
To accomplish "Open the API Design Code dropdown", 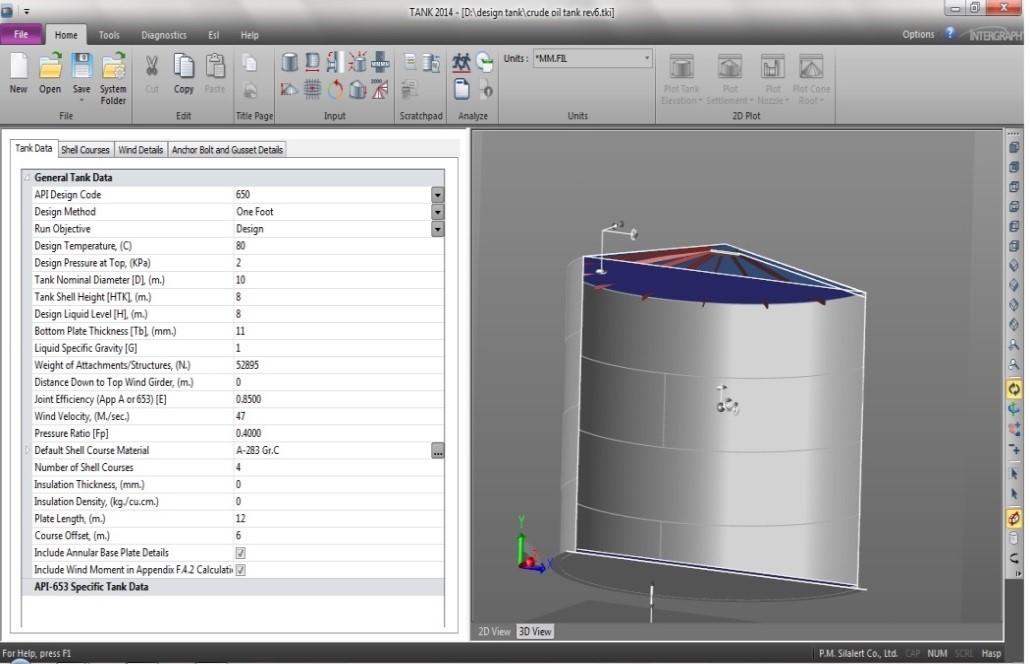I will pyautogui.click(x=437, y=195).
